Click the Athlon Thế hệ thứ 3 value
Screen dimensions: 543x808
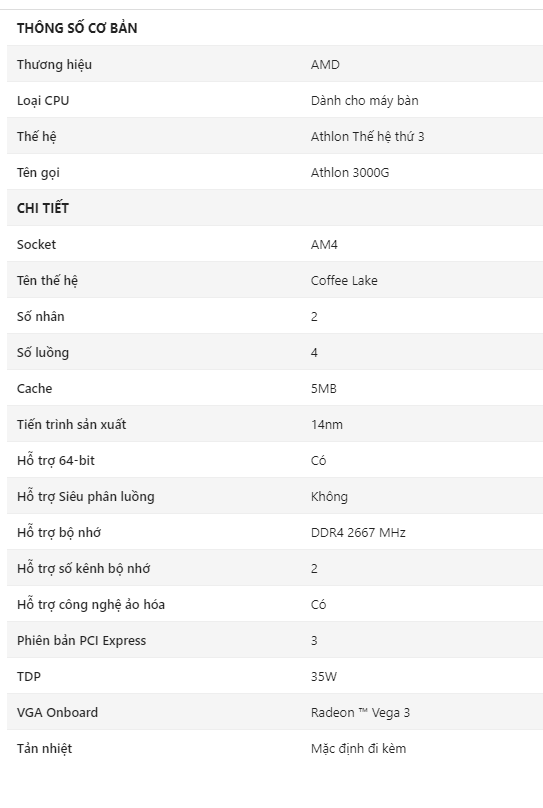pyautogui.click(x=367, y=137)
